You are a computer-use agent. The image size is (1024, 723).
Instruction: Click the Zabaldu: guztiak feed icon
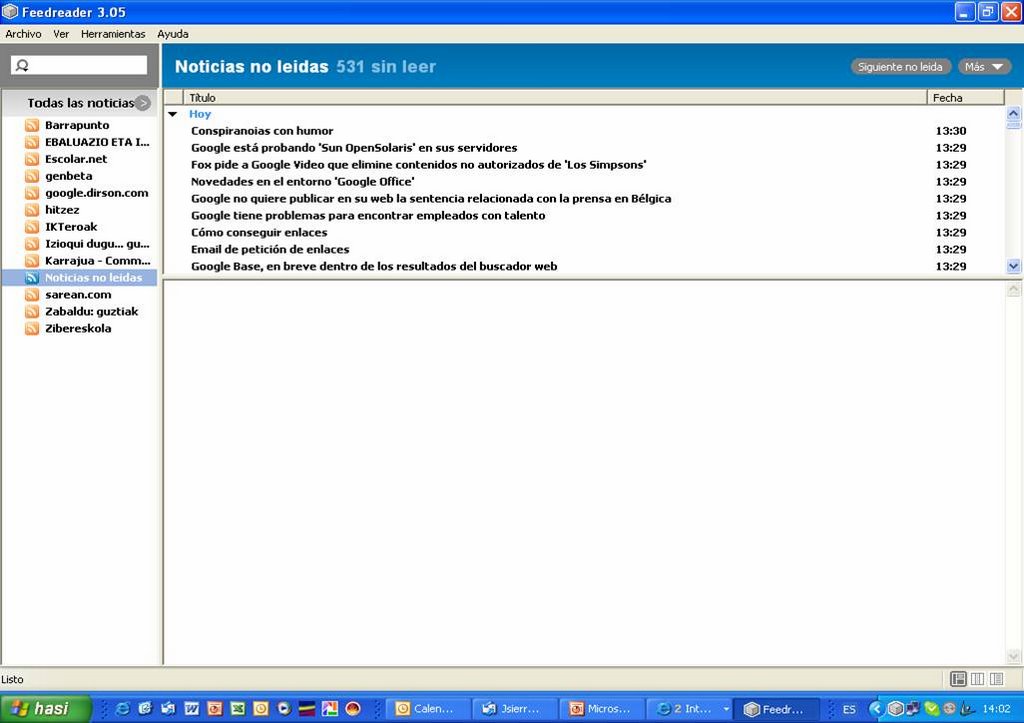[x=32, y=312]
